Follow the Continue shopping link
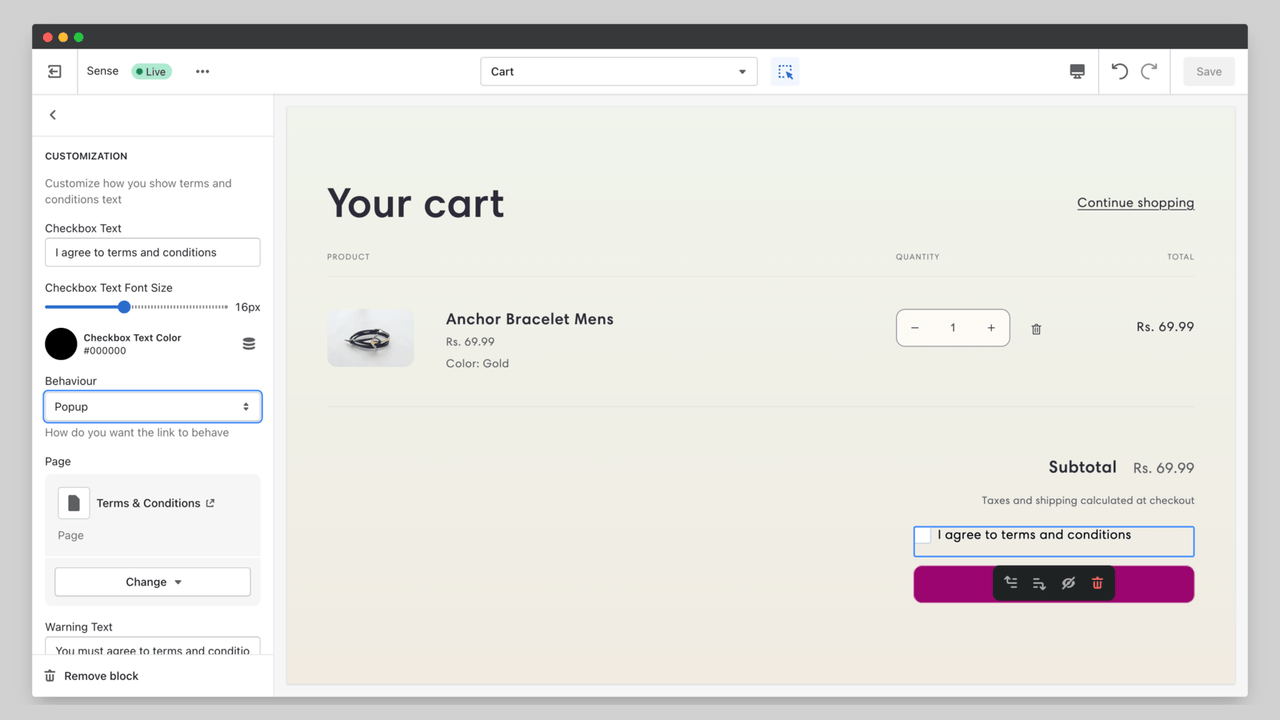 1135,203
